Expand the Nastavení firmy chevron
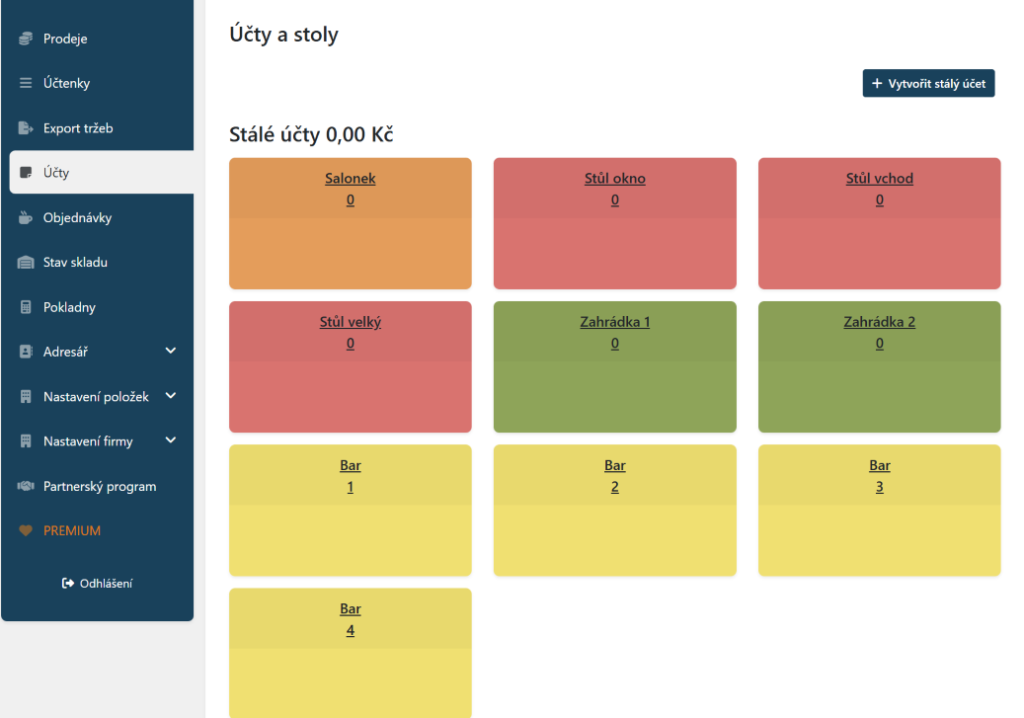The image size is (1024, 718). point(170,440)
